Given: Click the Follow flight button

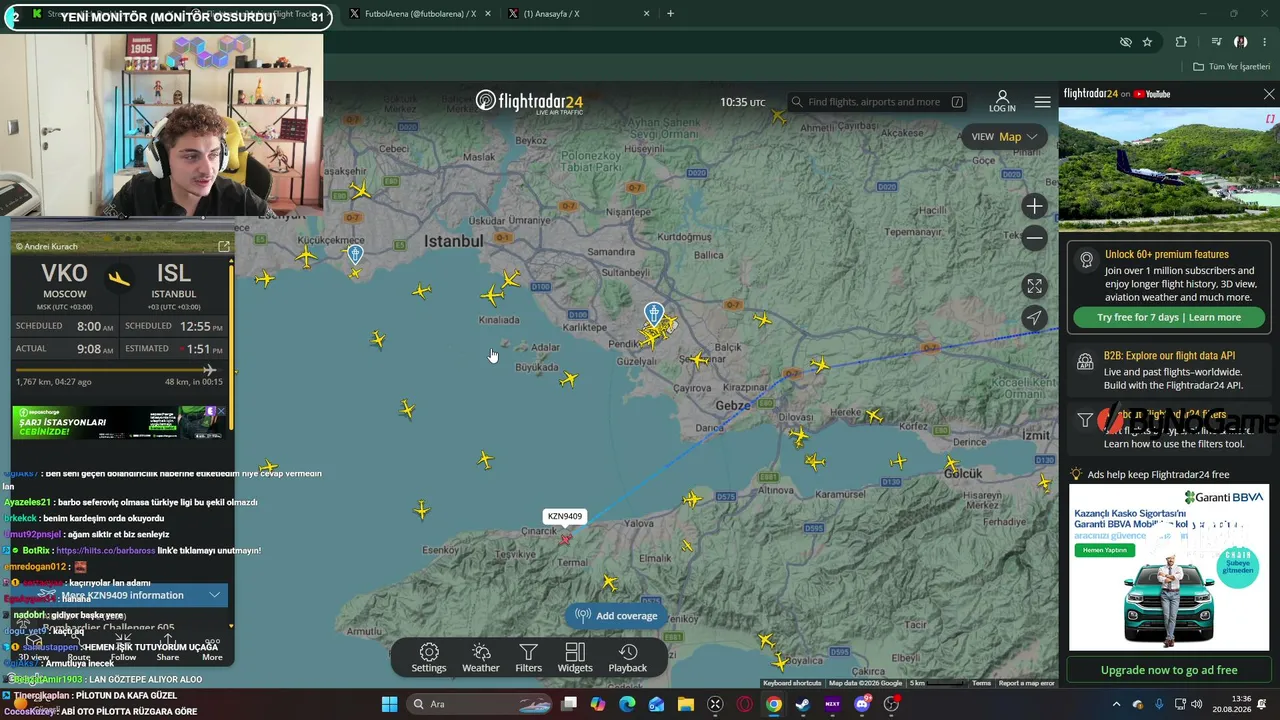Looking at the screenshot, I should pyautogui.click(x=123, y=649).
